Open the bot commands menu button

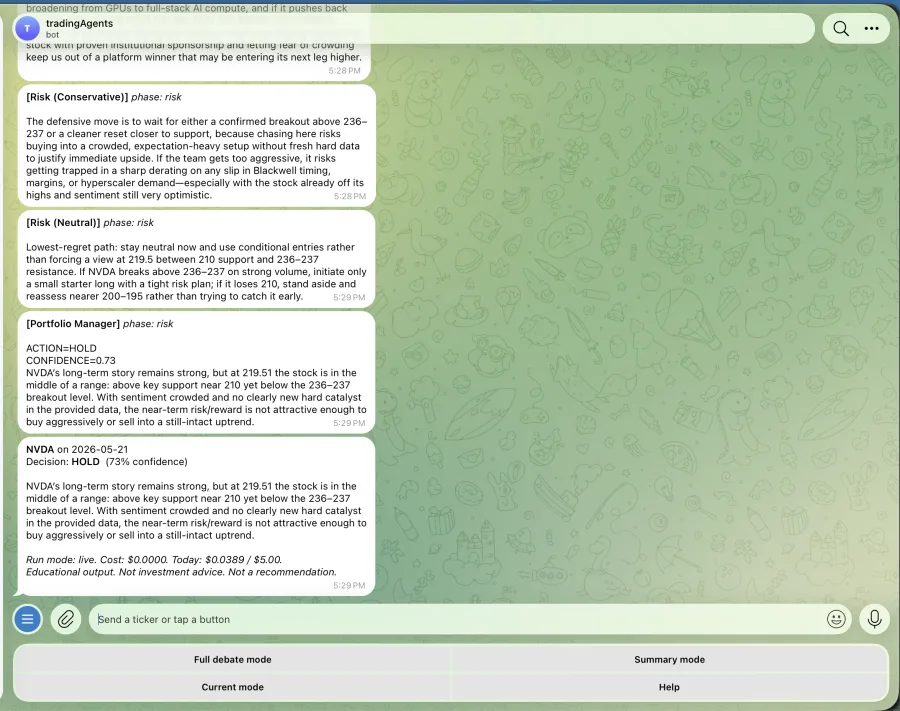(x=27, y=619)
